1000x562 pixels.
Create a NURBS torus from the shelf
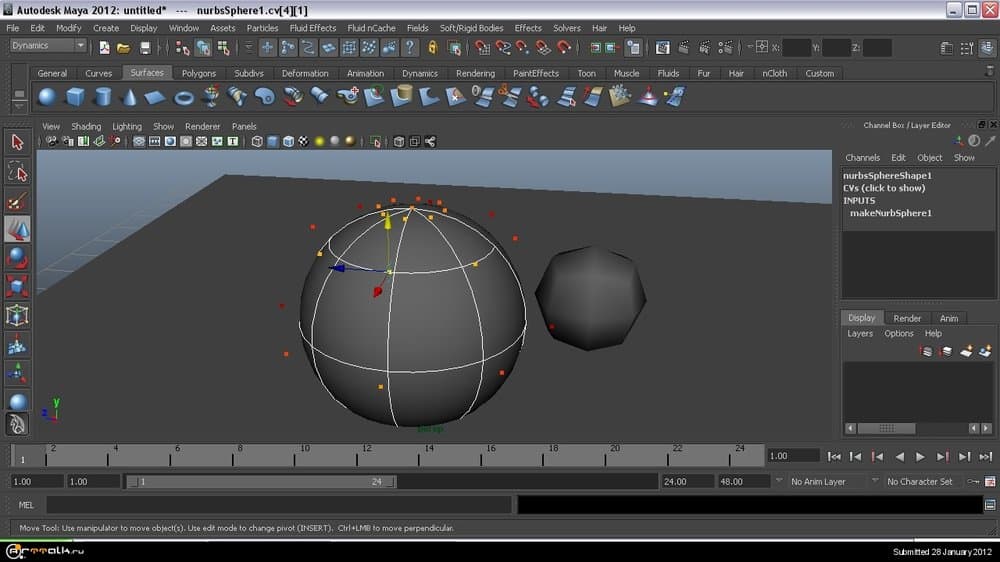[x=183, y=97]
